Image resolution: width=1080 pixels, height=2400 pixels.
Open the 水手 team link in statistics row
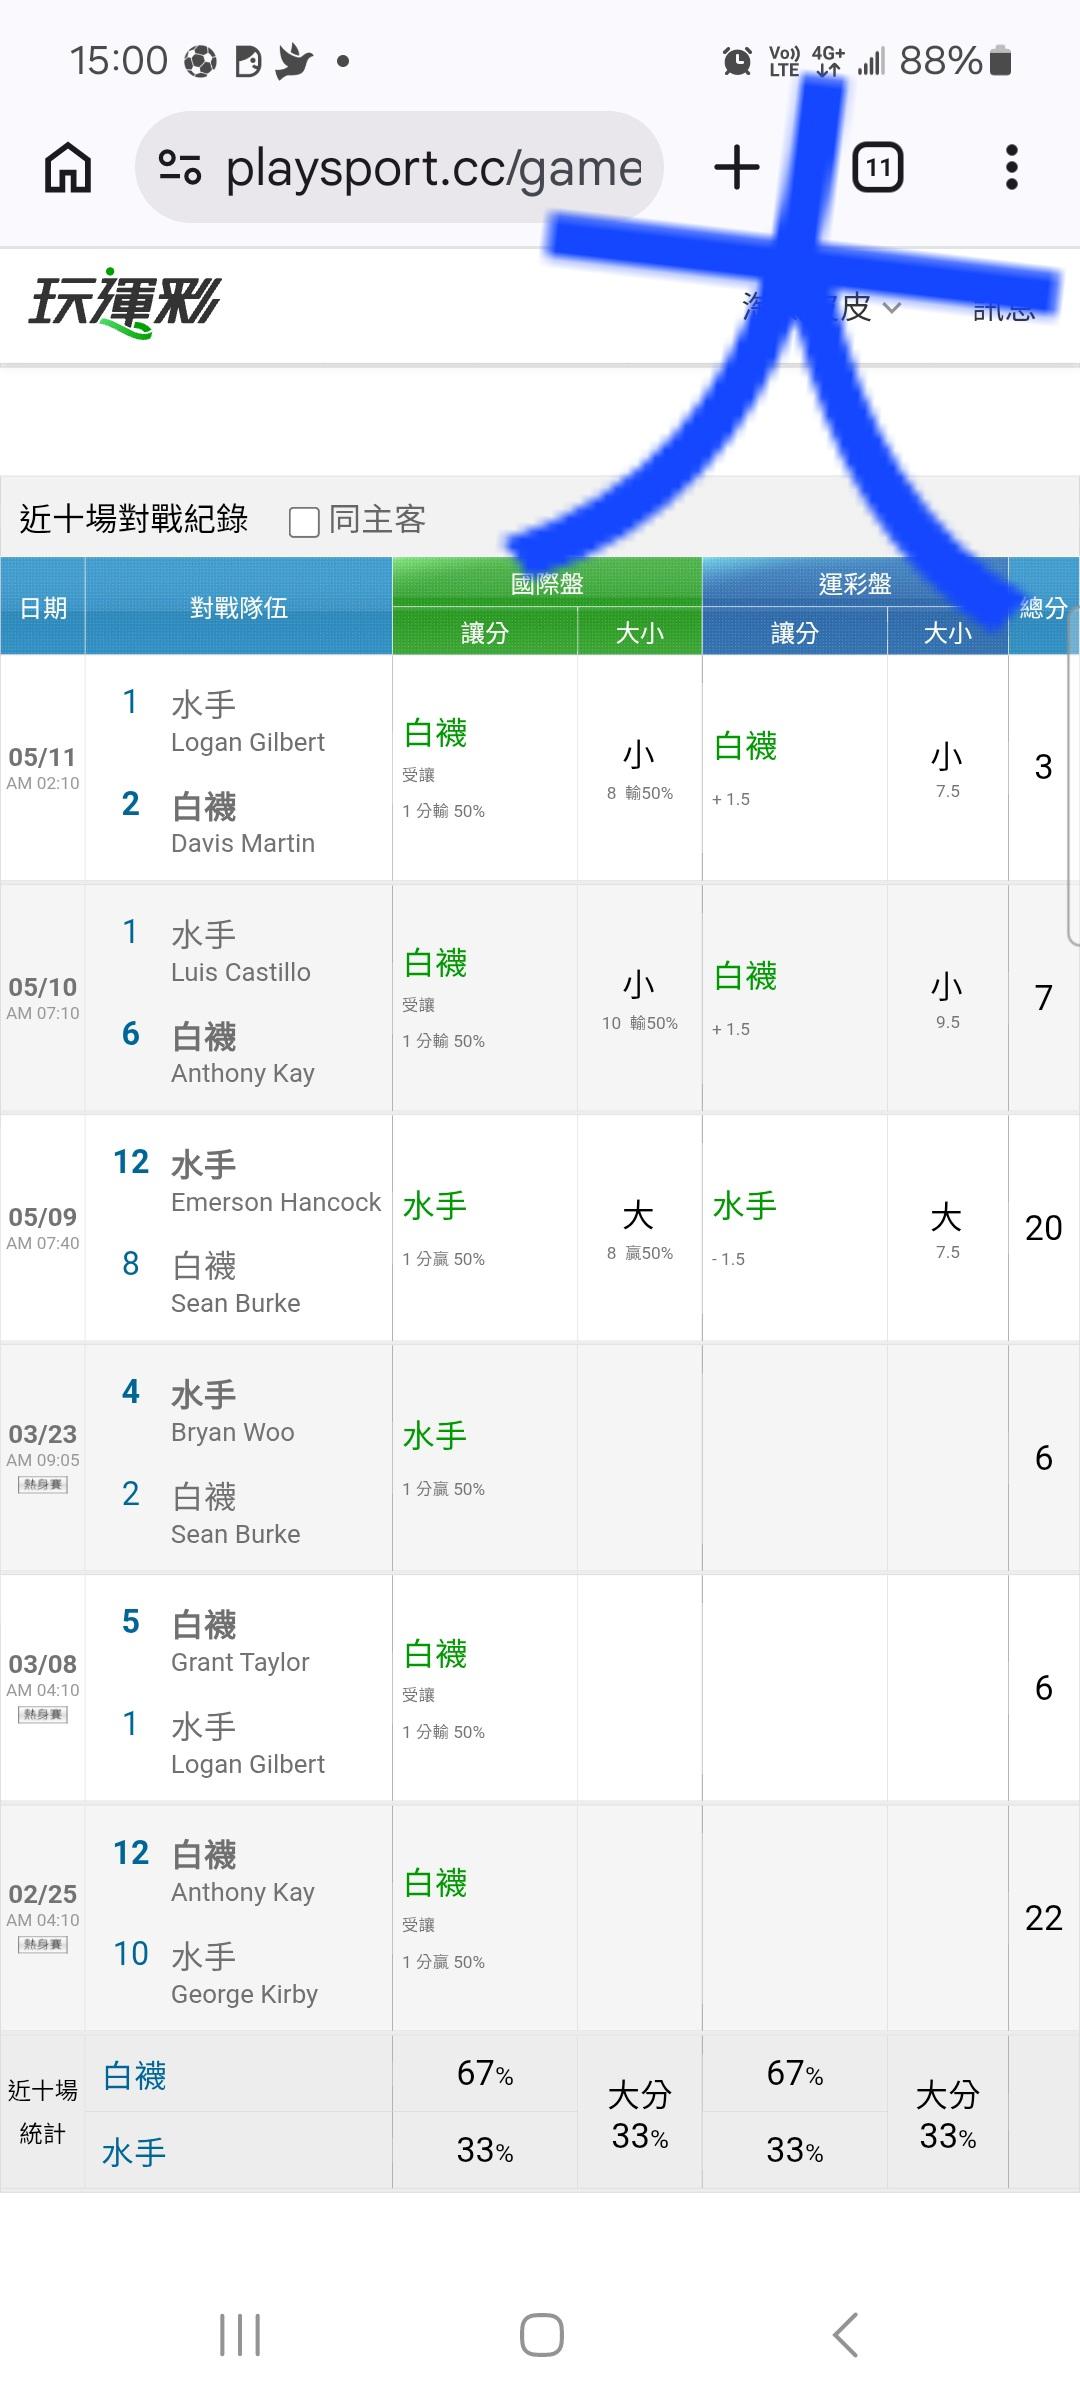133,2152
